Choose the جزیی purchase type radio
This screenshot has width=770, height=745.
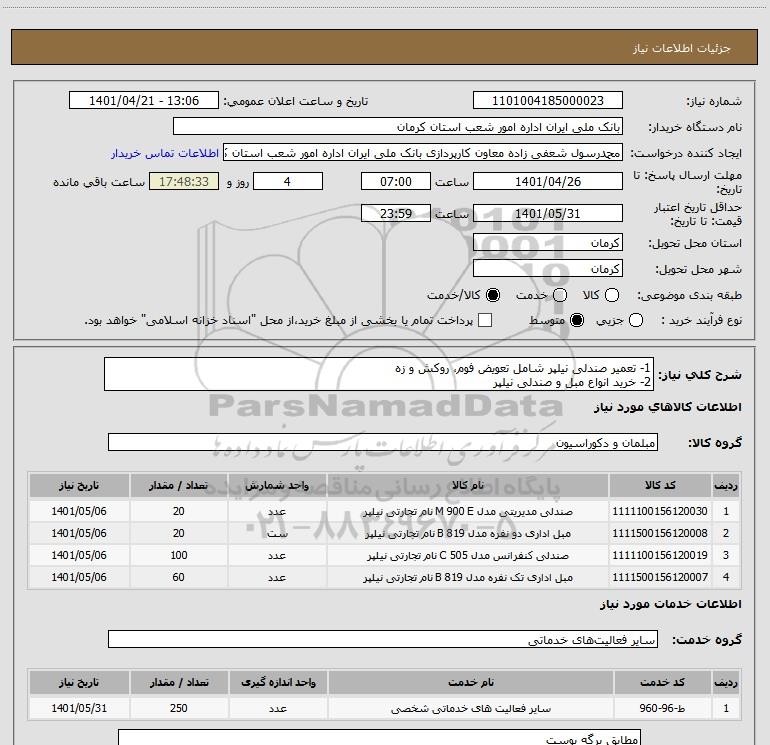(x=635, y=320)
